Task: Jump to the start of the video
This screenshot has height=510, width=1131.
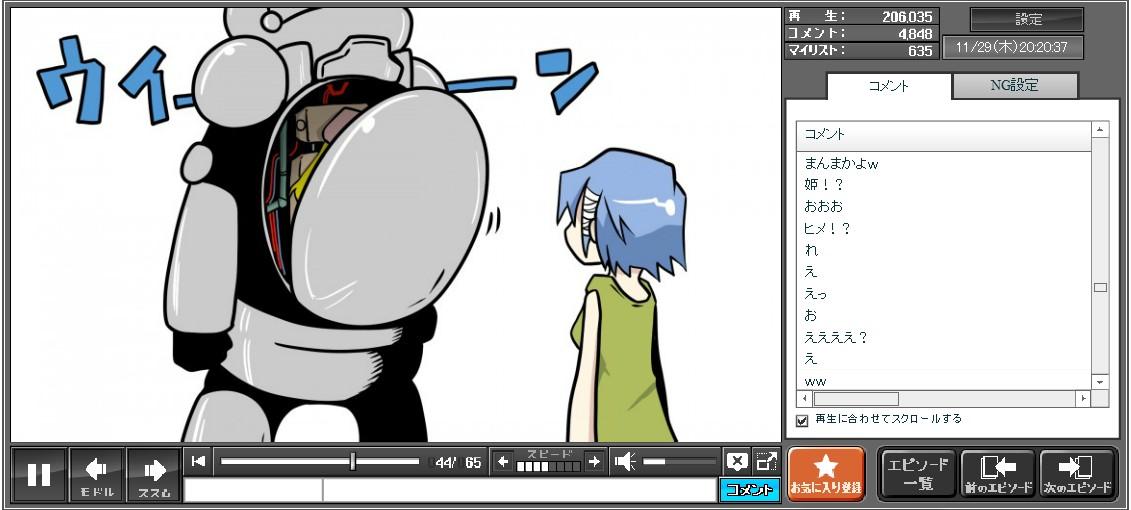Action: [199, 461]
